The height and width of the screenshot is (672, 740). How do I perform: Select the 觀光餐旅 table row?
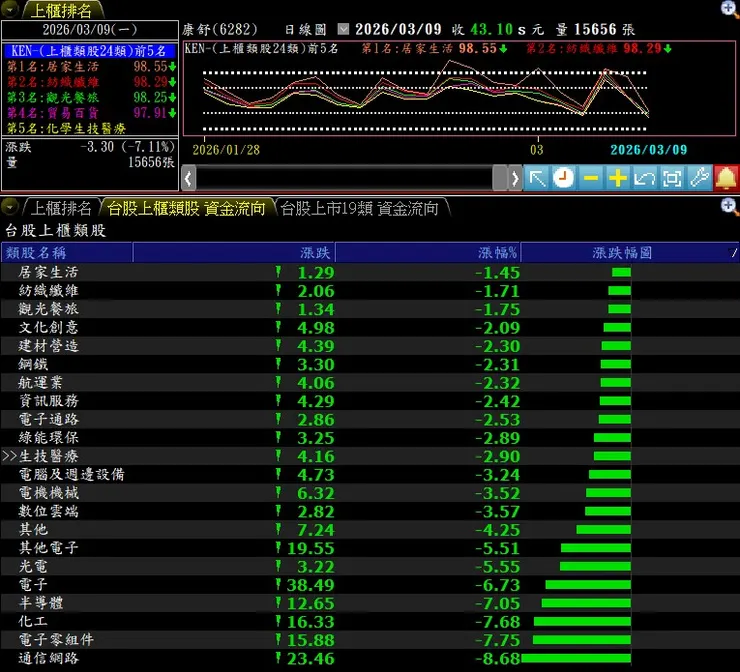tap(370, 309)
